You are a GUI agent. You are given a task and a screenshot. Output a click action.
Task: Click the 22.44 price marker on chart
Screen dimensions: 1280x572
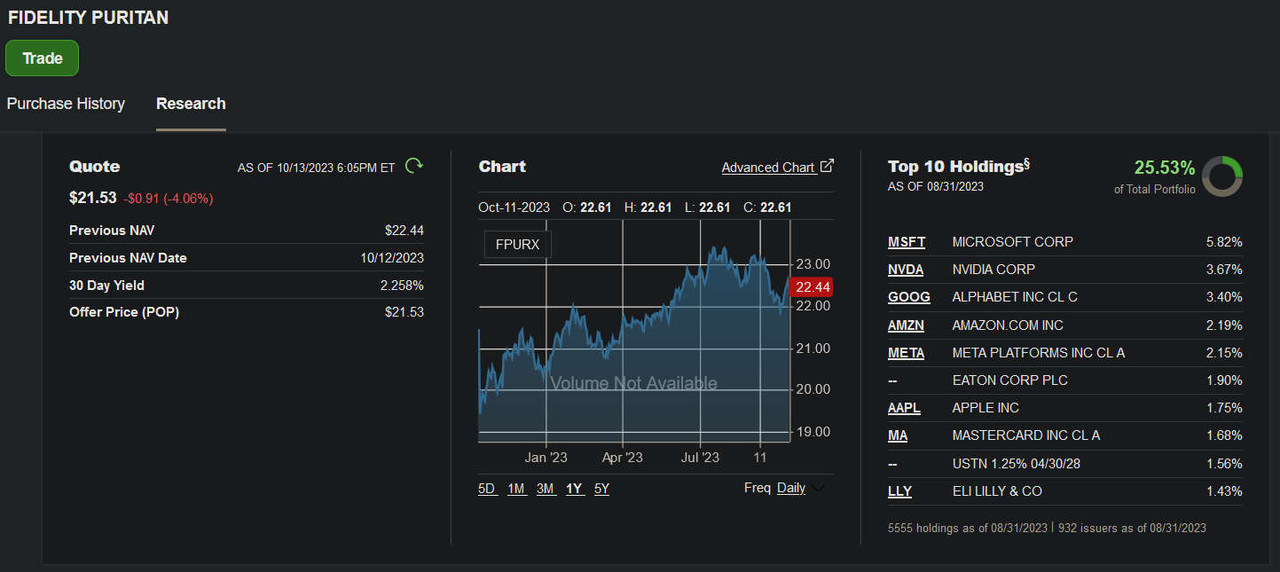point(811,287)
